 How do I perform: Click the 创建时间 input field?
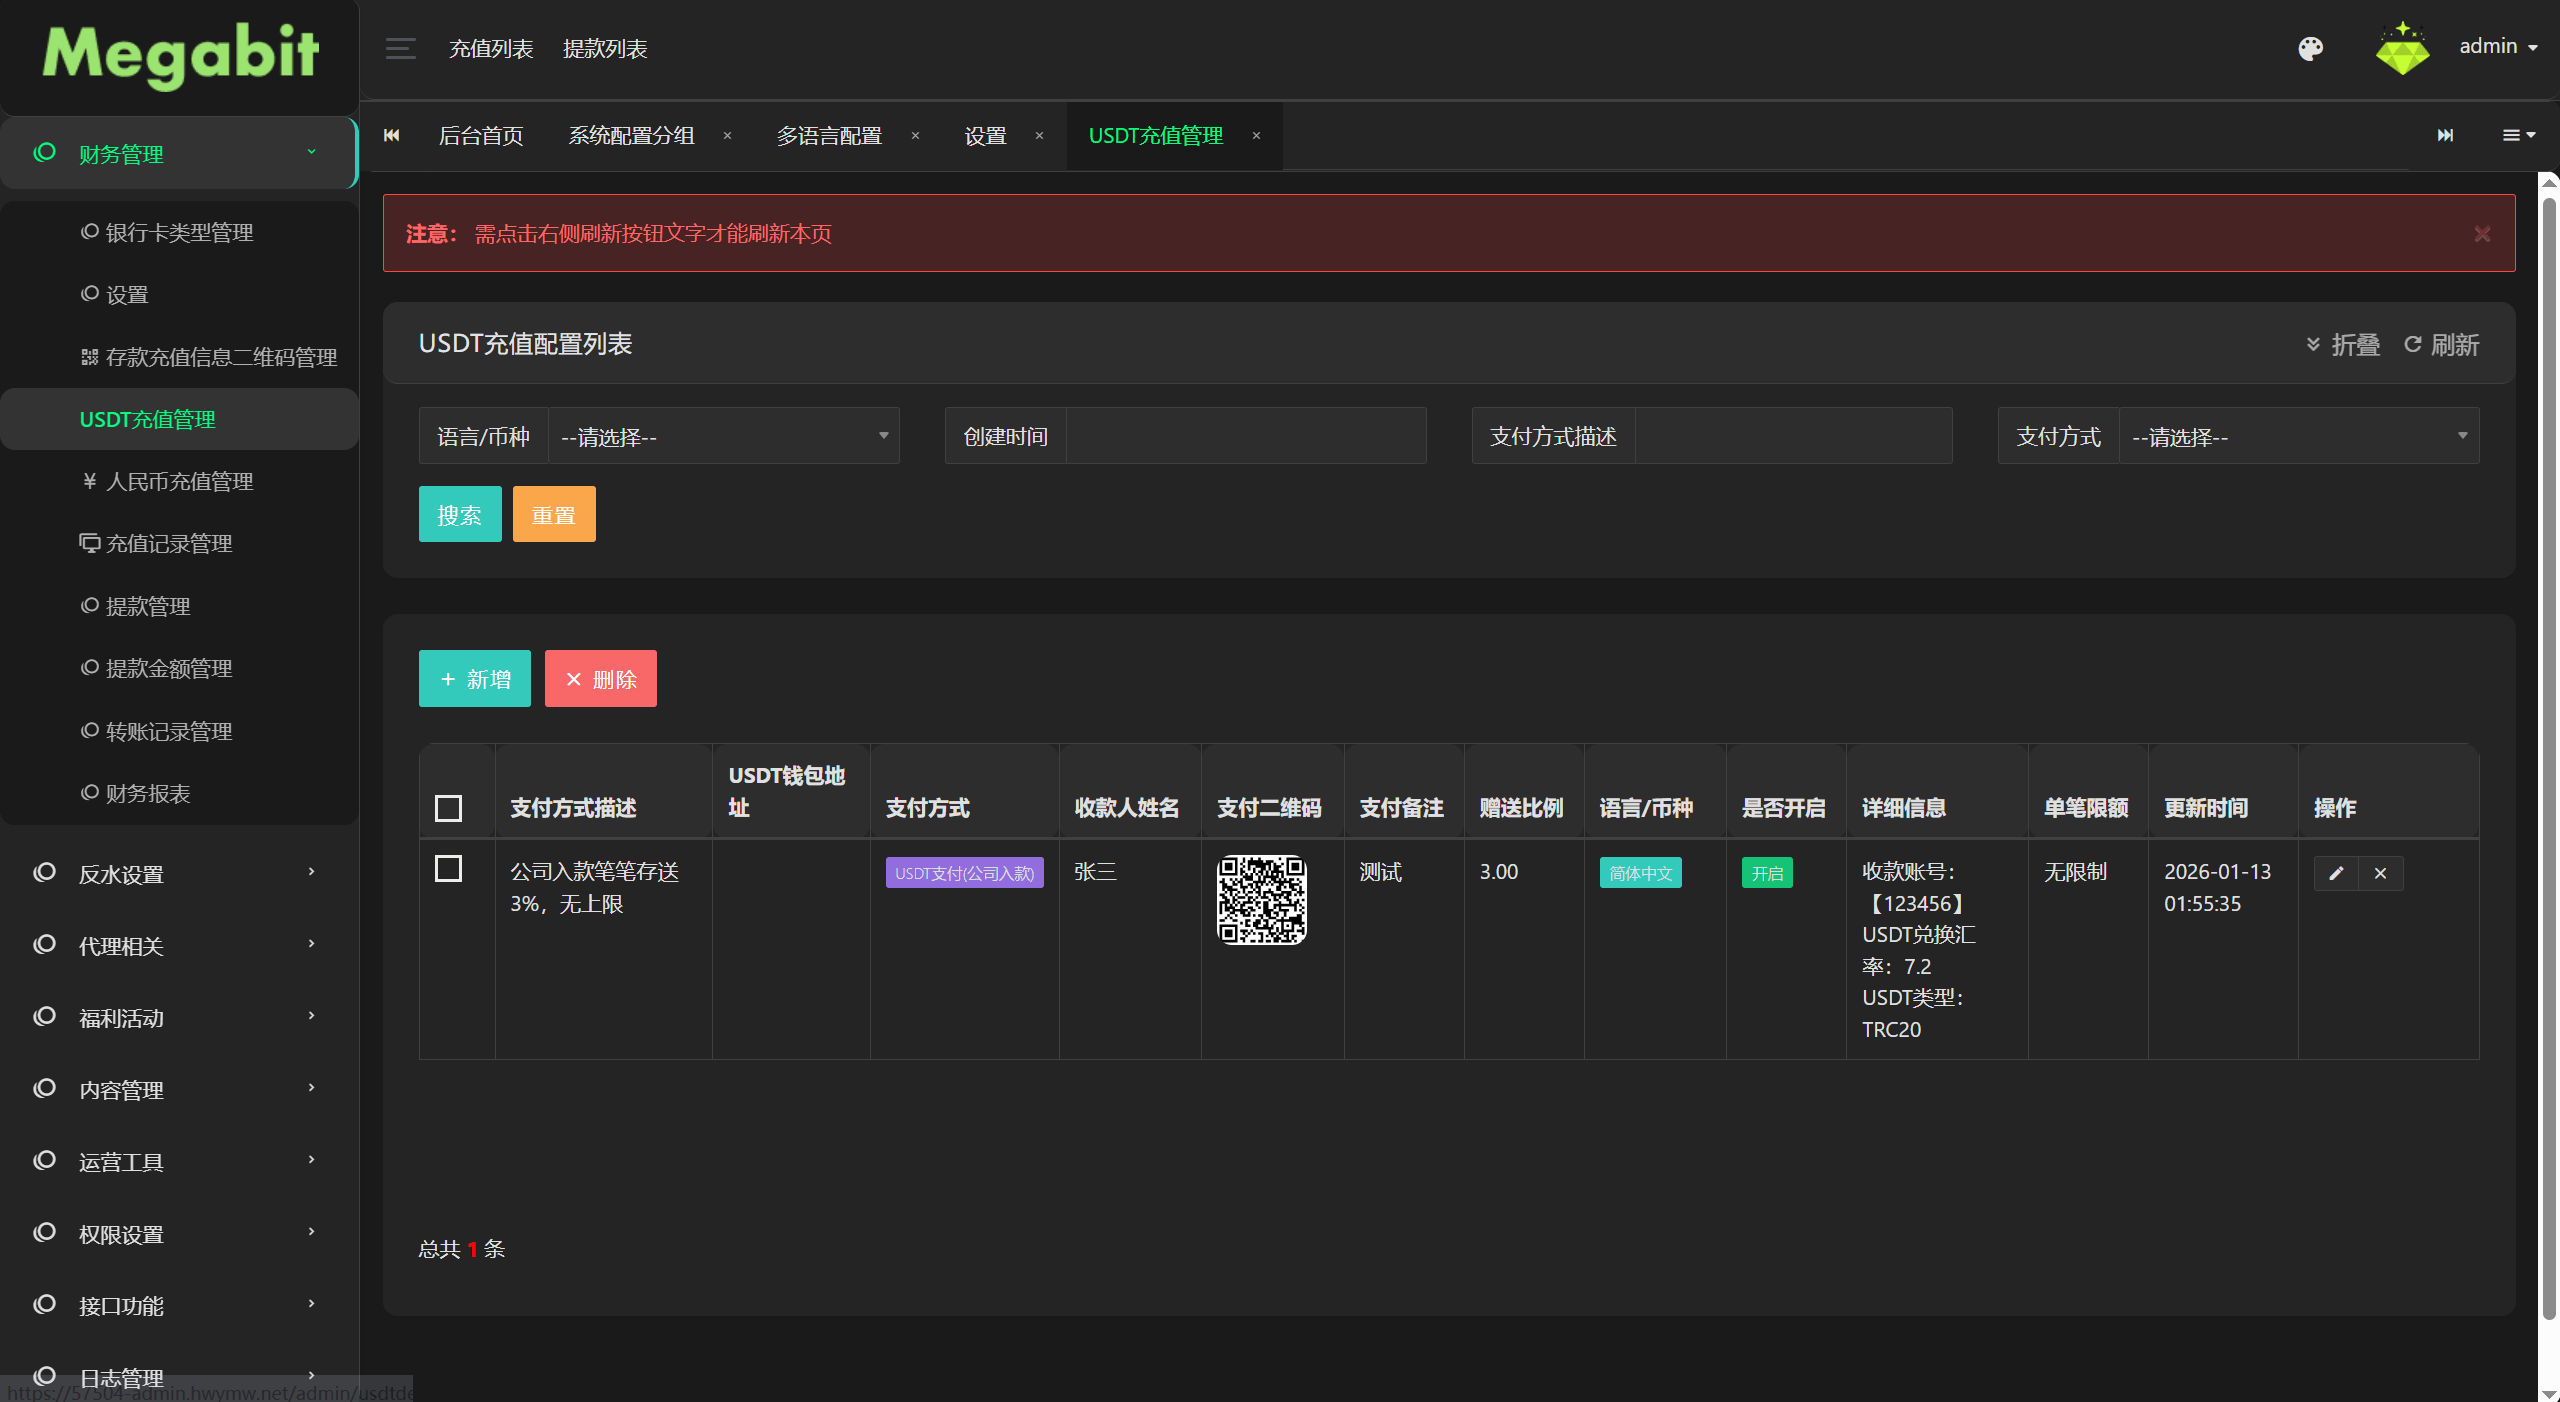pos(1246,436)
